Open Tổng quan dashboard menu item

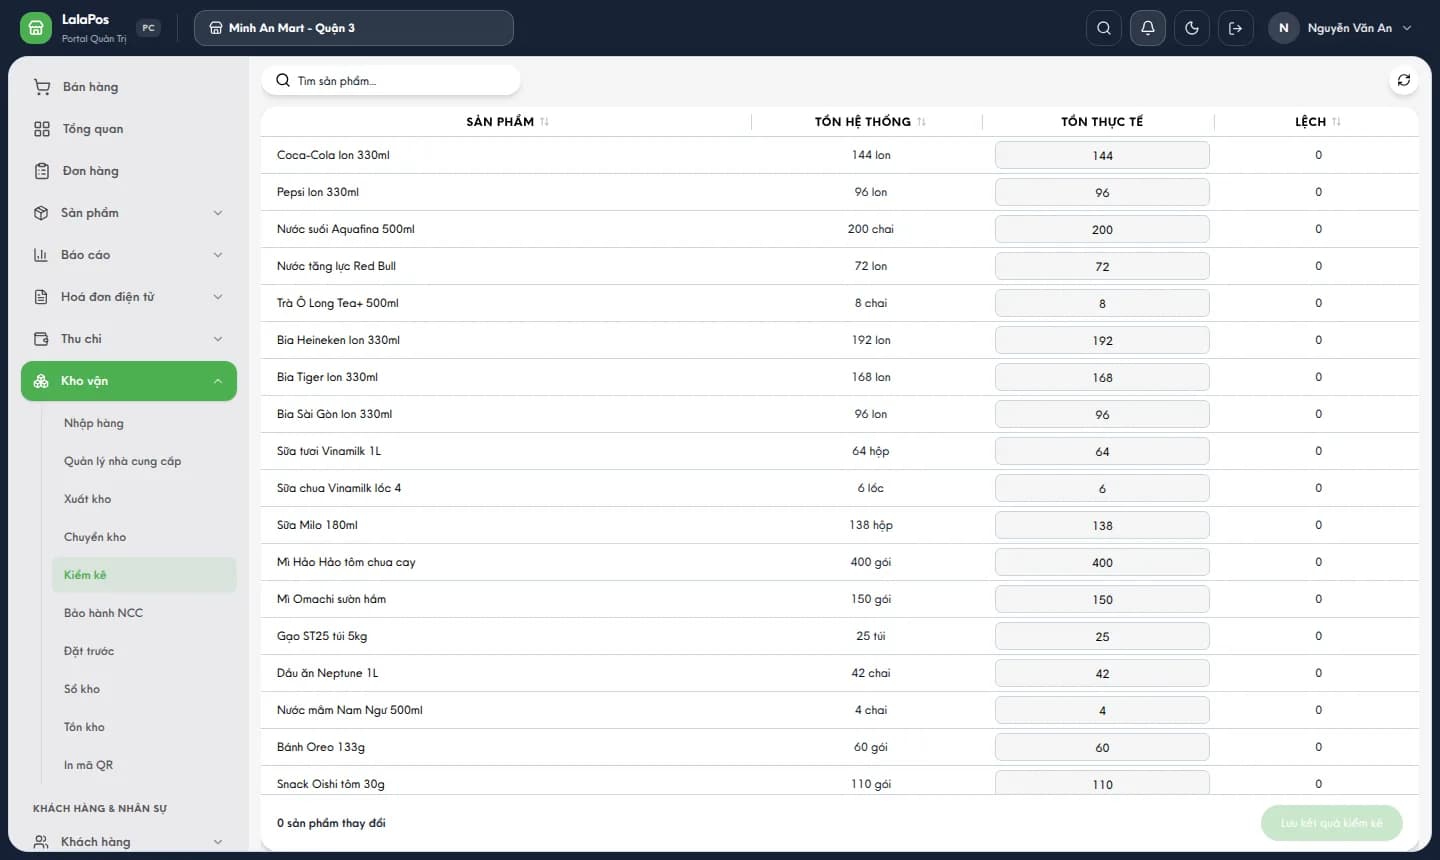[129, 129]
